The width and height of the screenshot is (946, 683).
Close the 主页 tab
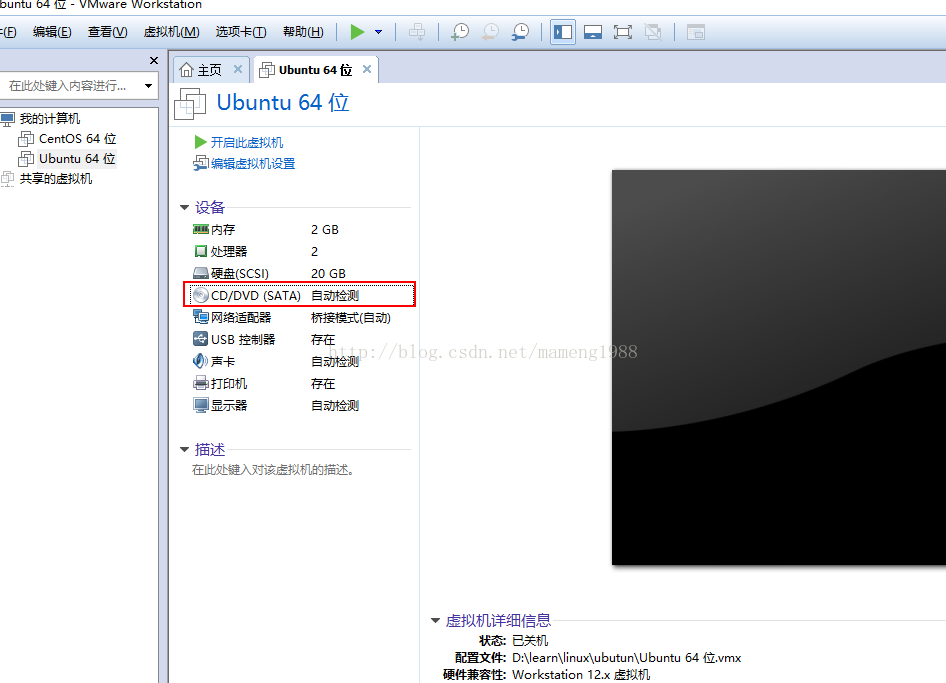238,69
